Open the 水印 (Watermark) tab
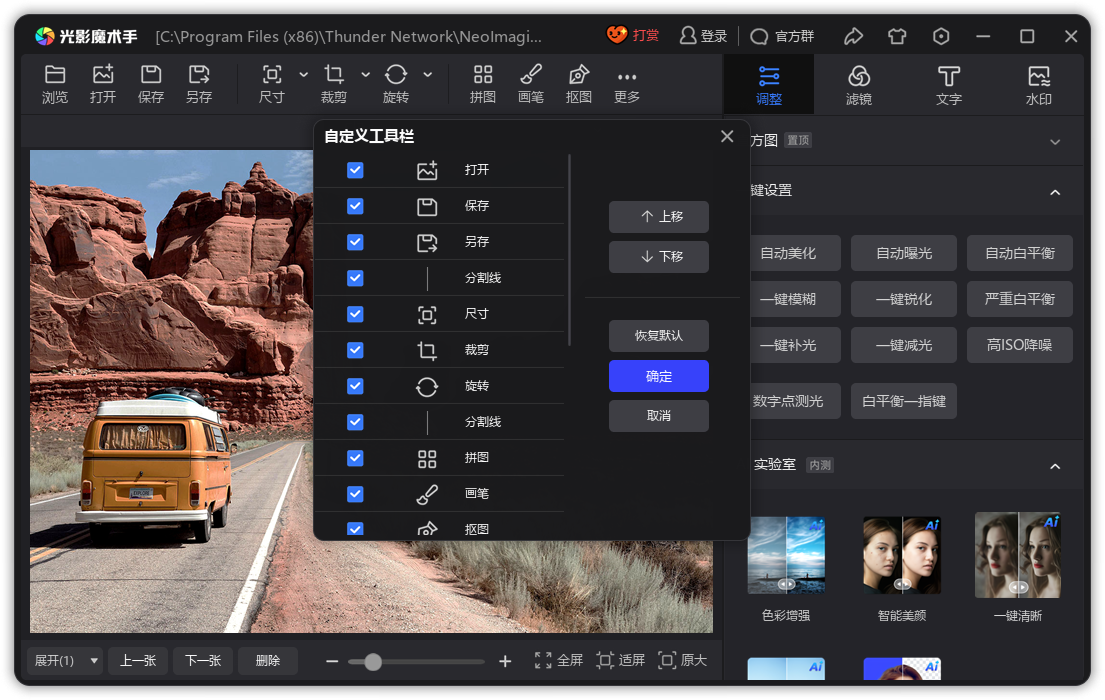This screenshot has width=1105, height=700. (x=1039, y=85)
